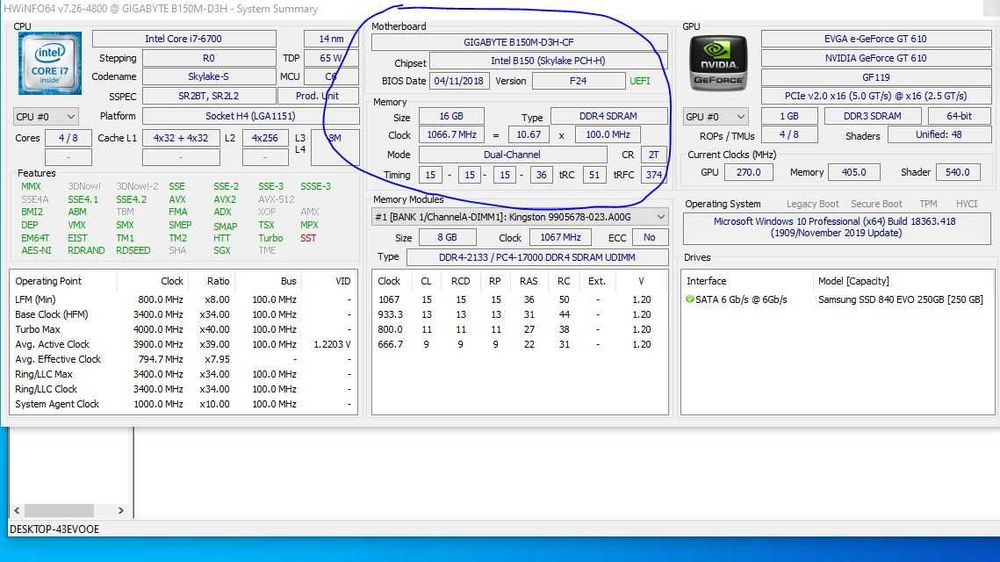The image size is (1000, 562).
Task: Click the Base Clock (HFM) row
Action: tap(183, 314)
